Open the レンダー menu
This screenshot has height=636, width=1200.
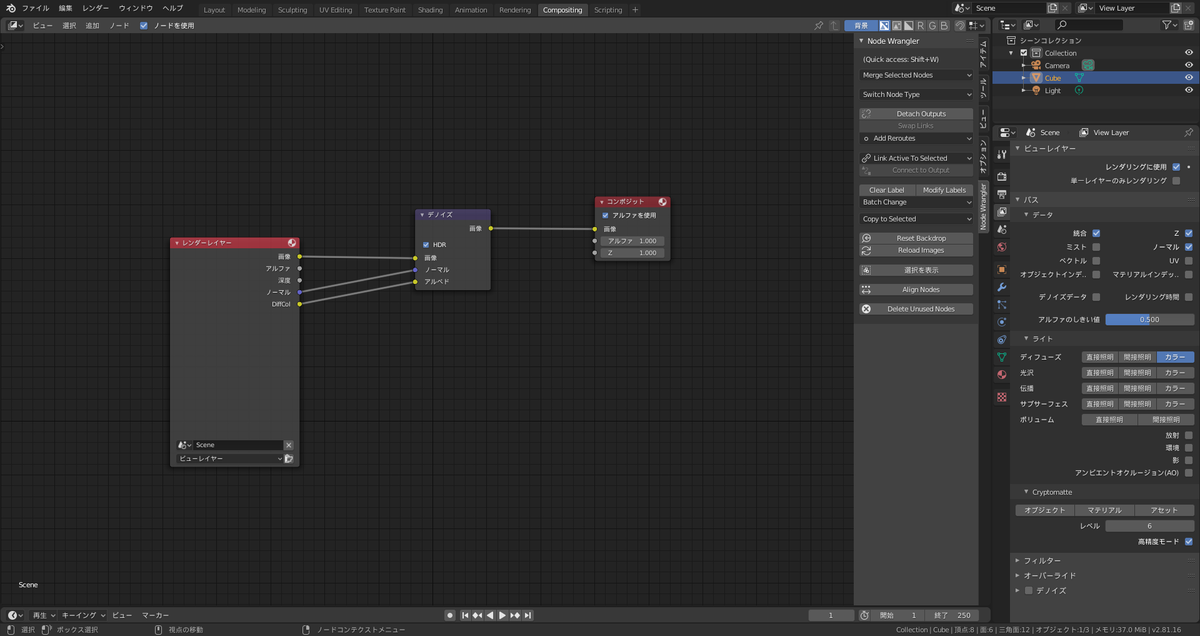(96, 8)
